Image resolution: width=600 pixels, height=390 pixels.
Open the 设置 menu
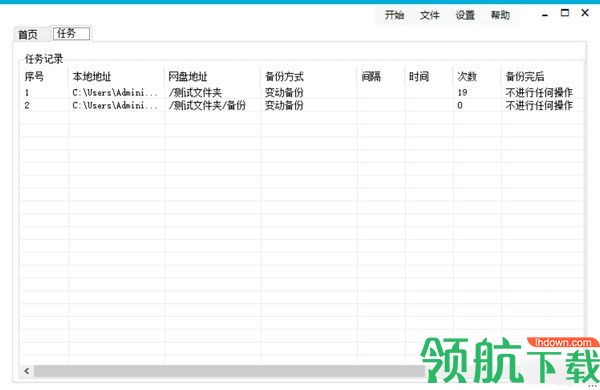[465, 15]
